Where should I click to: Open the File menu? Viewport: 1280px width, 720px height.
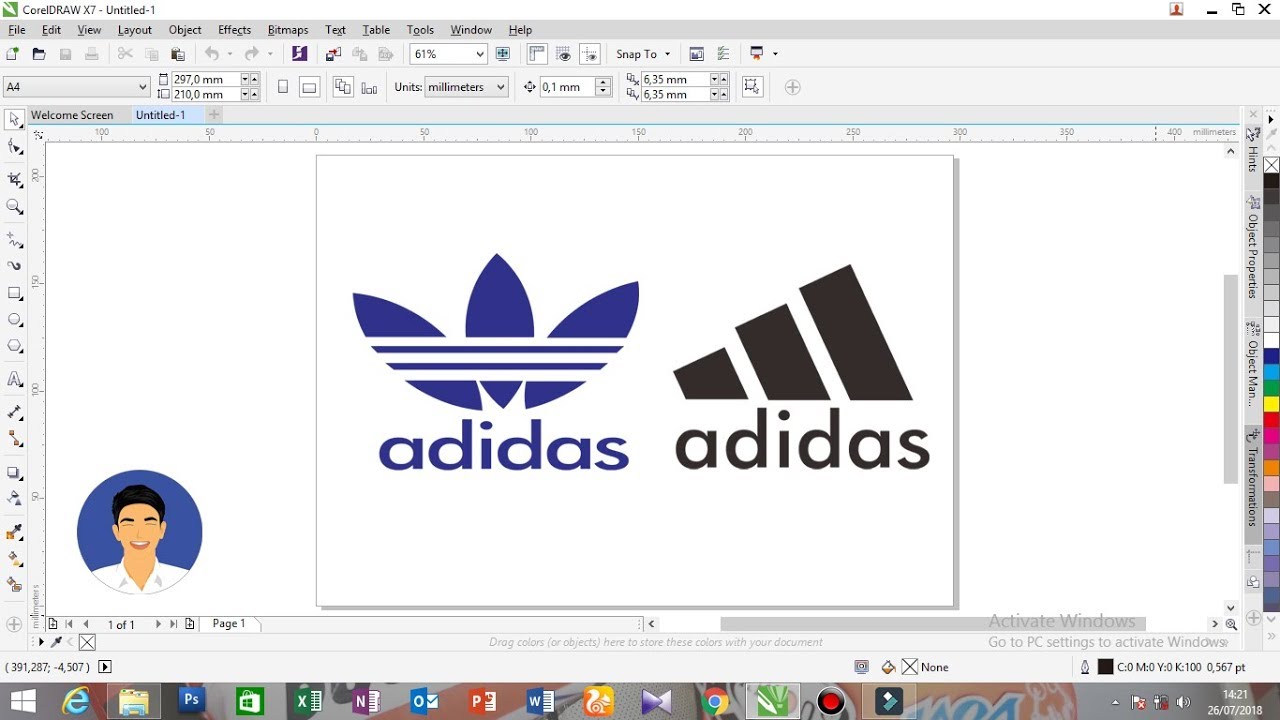point(17,30)
